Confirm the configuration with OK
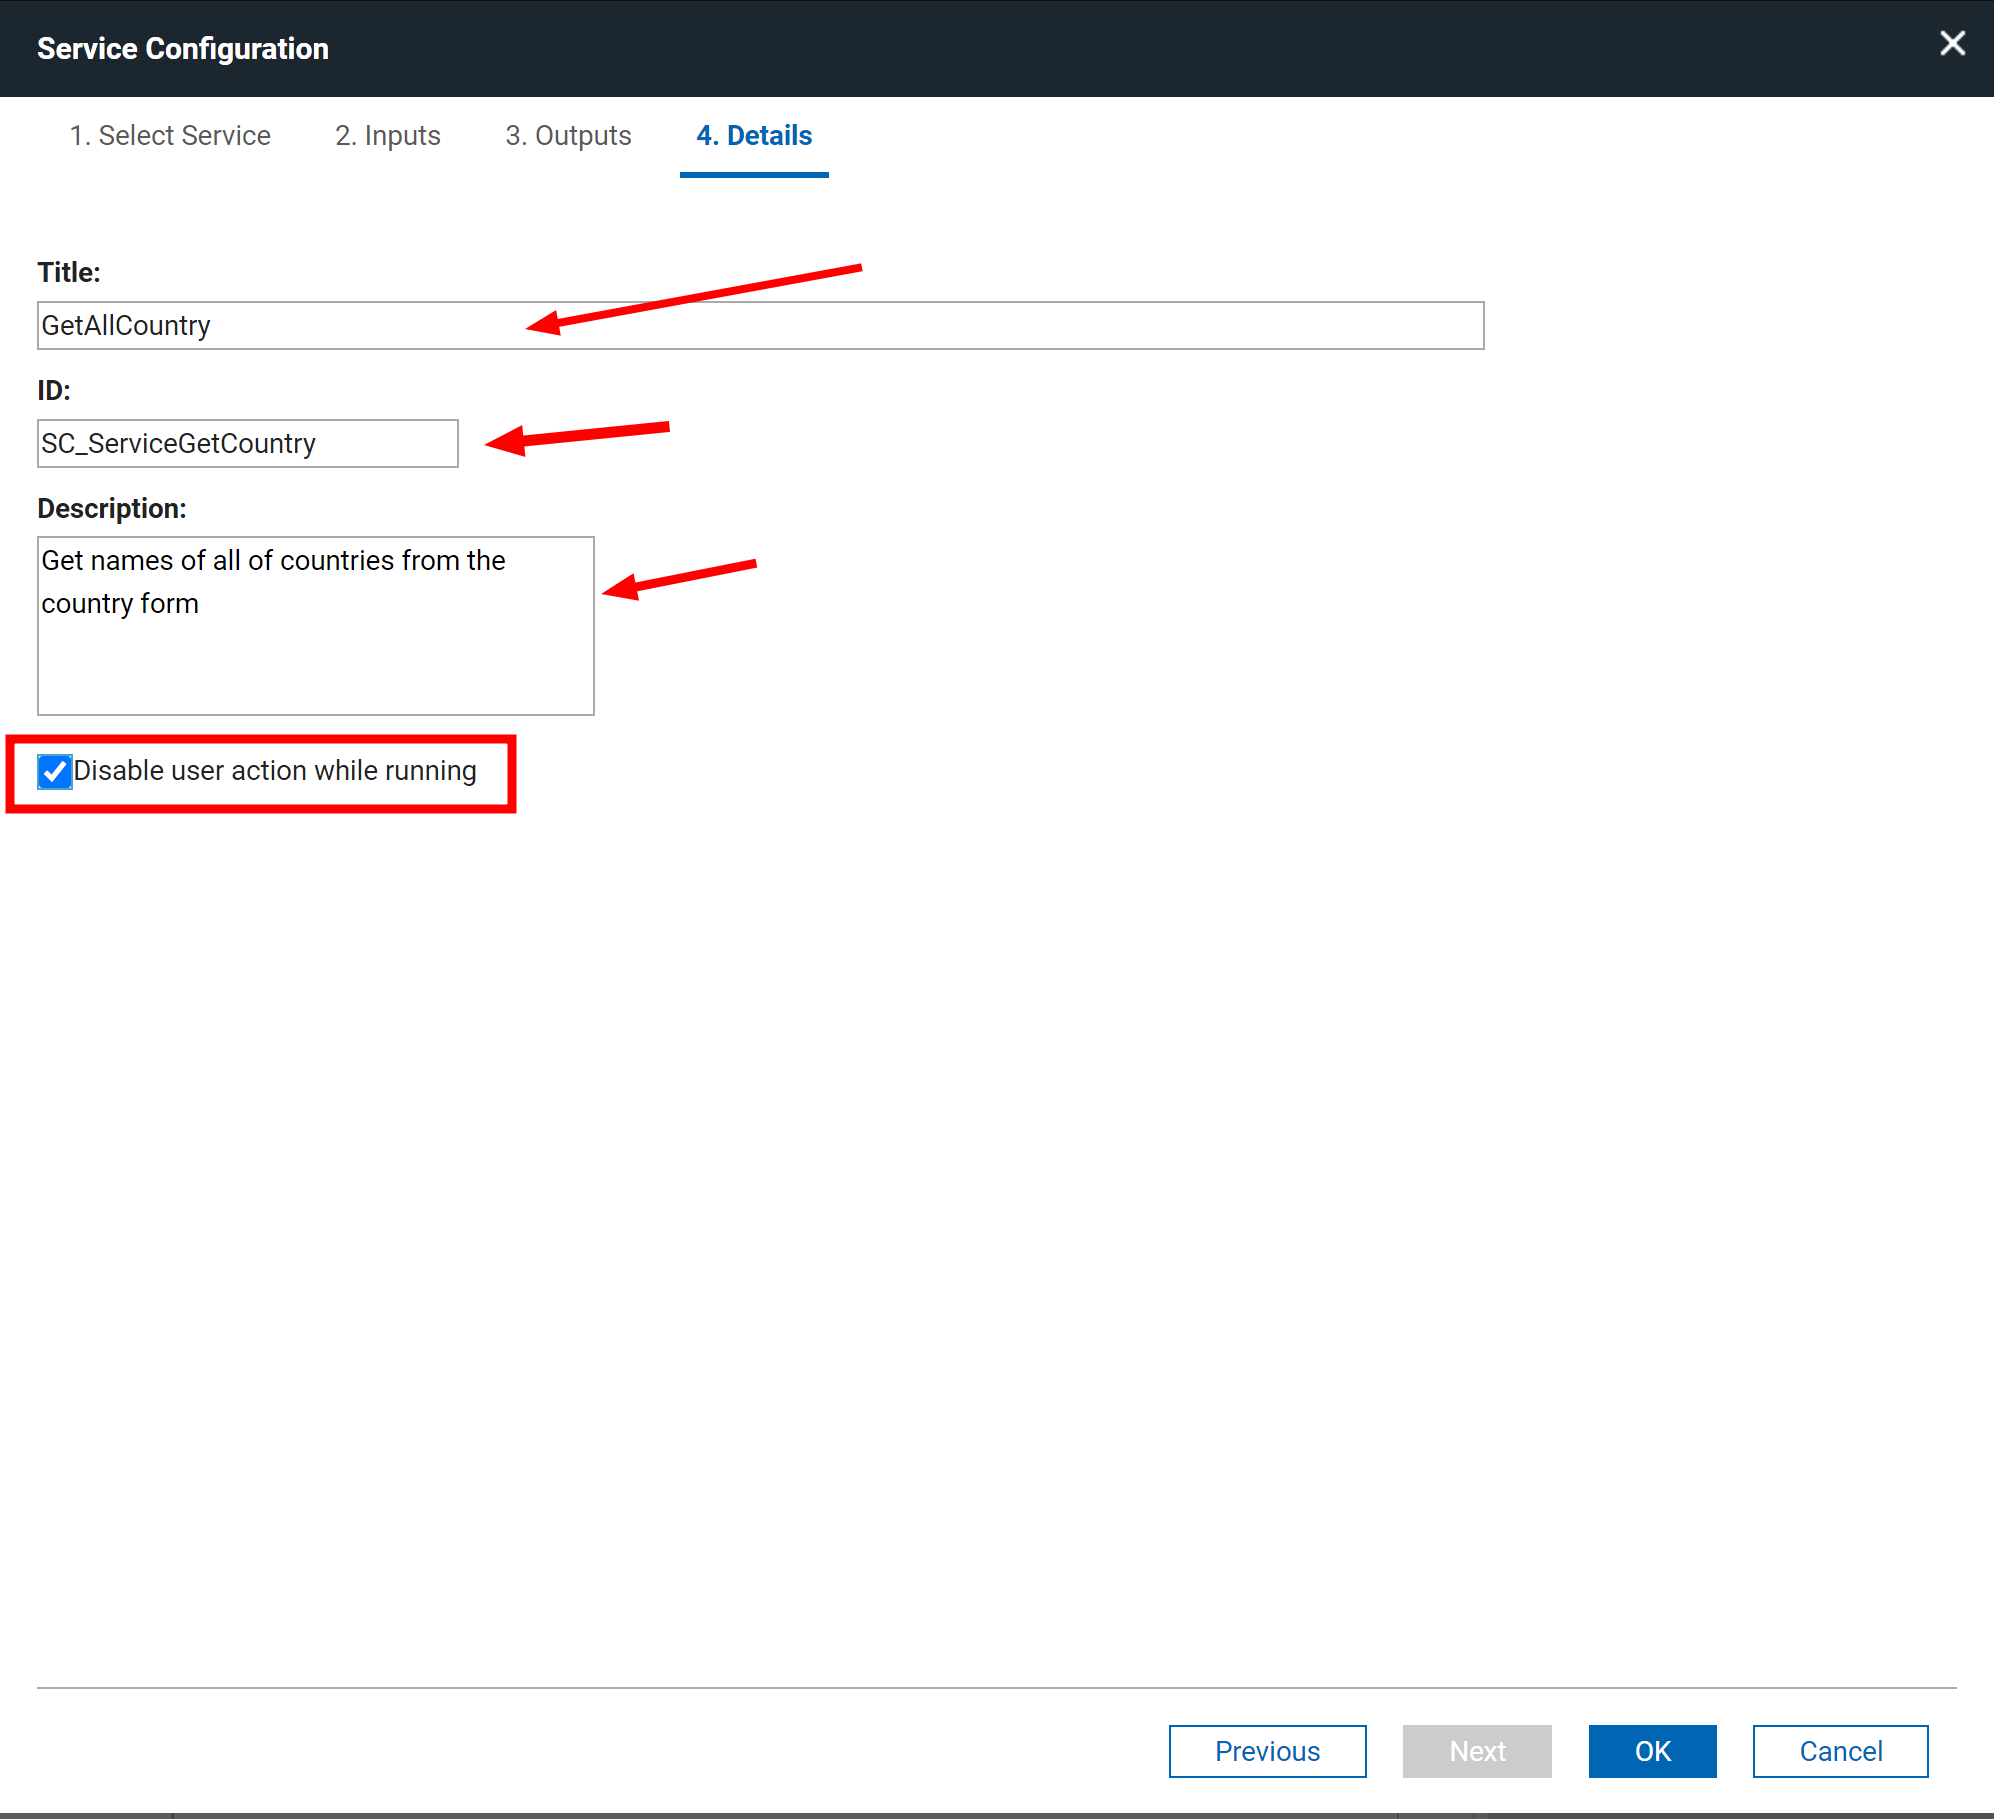Viewport: 1994px width, 1819px height. click(x=1652, y=1751)
